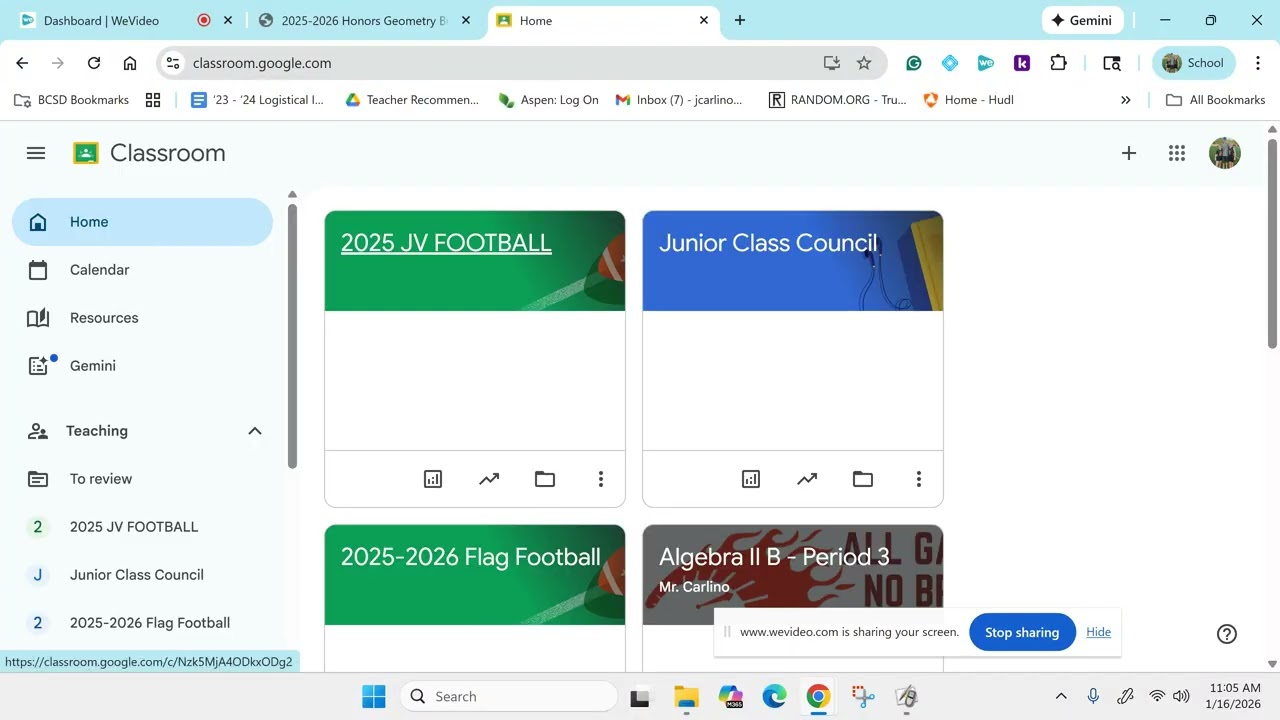Click the taskbar clock showing 11:05 AM
1280x720 pixels.
coord(1235,696)
